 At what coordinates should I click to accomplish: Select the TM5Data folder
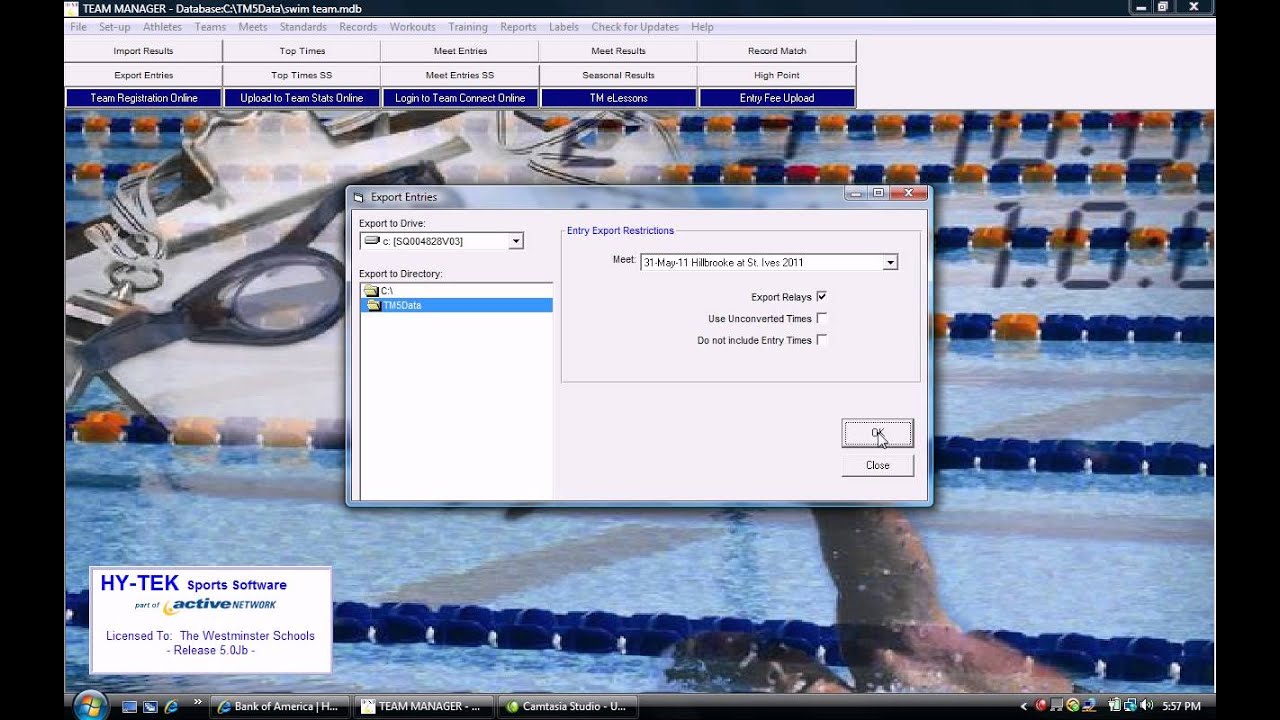pyautogui.click(x=456, y=305)
